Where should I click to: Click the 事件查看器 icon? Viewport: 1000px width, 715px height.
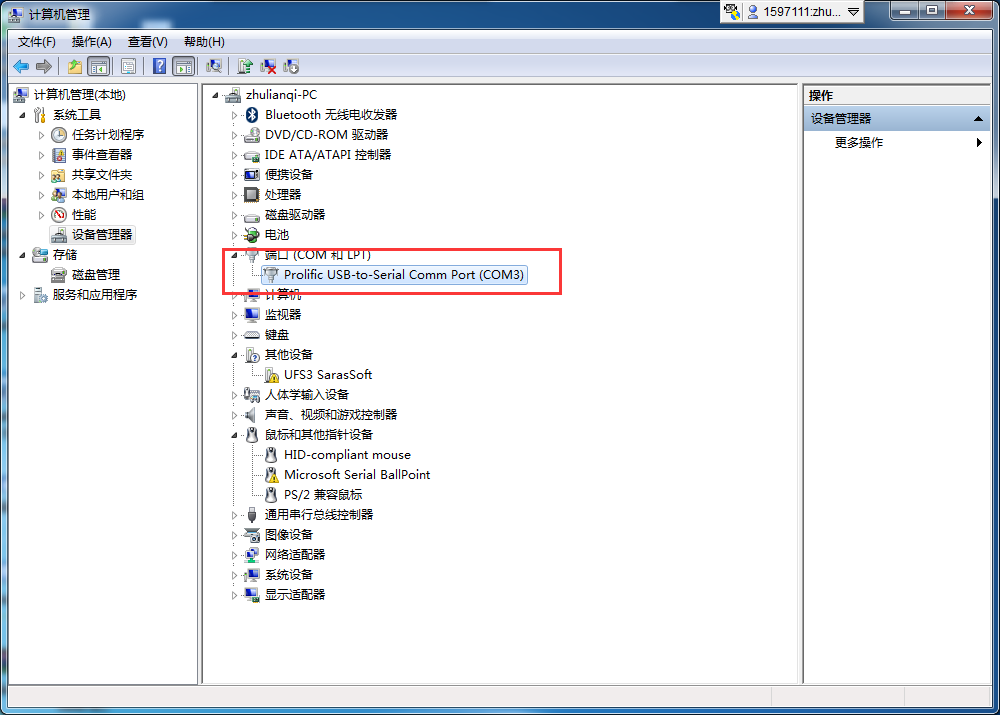click(x=59, y=155)
